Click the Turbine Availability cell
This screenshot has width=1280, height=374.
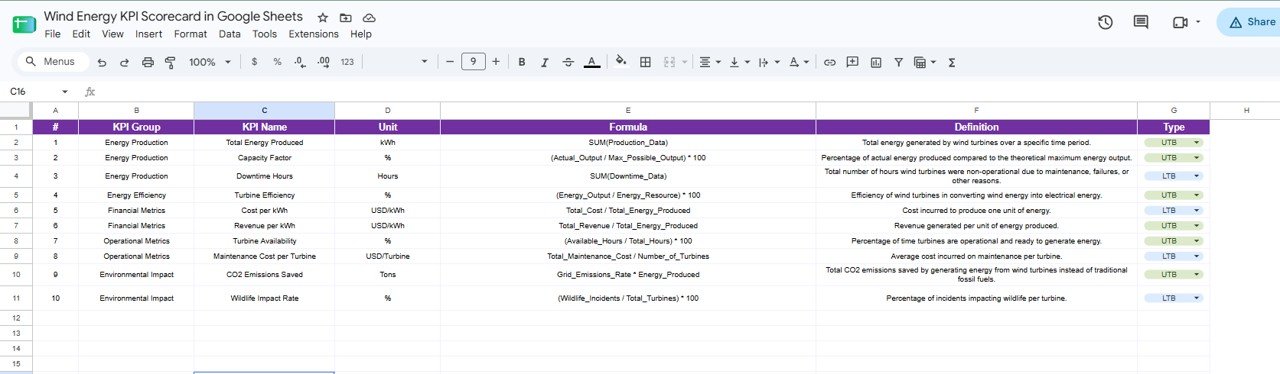point(264,241)
